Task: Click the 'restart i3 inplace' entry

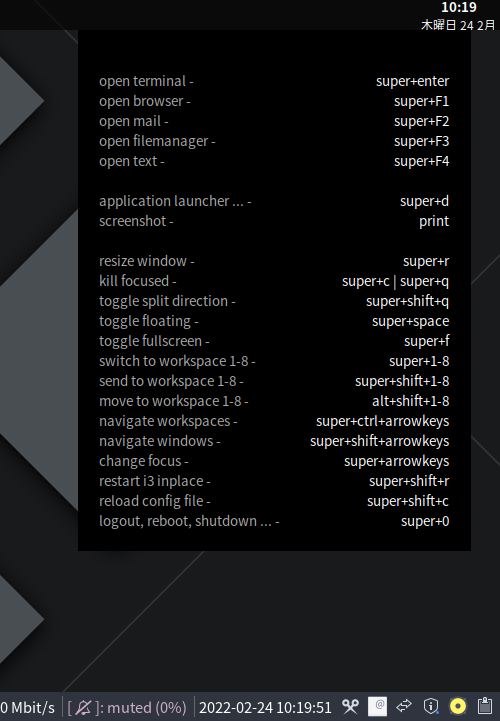Action: click(x=155, y=481)
